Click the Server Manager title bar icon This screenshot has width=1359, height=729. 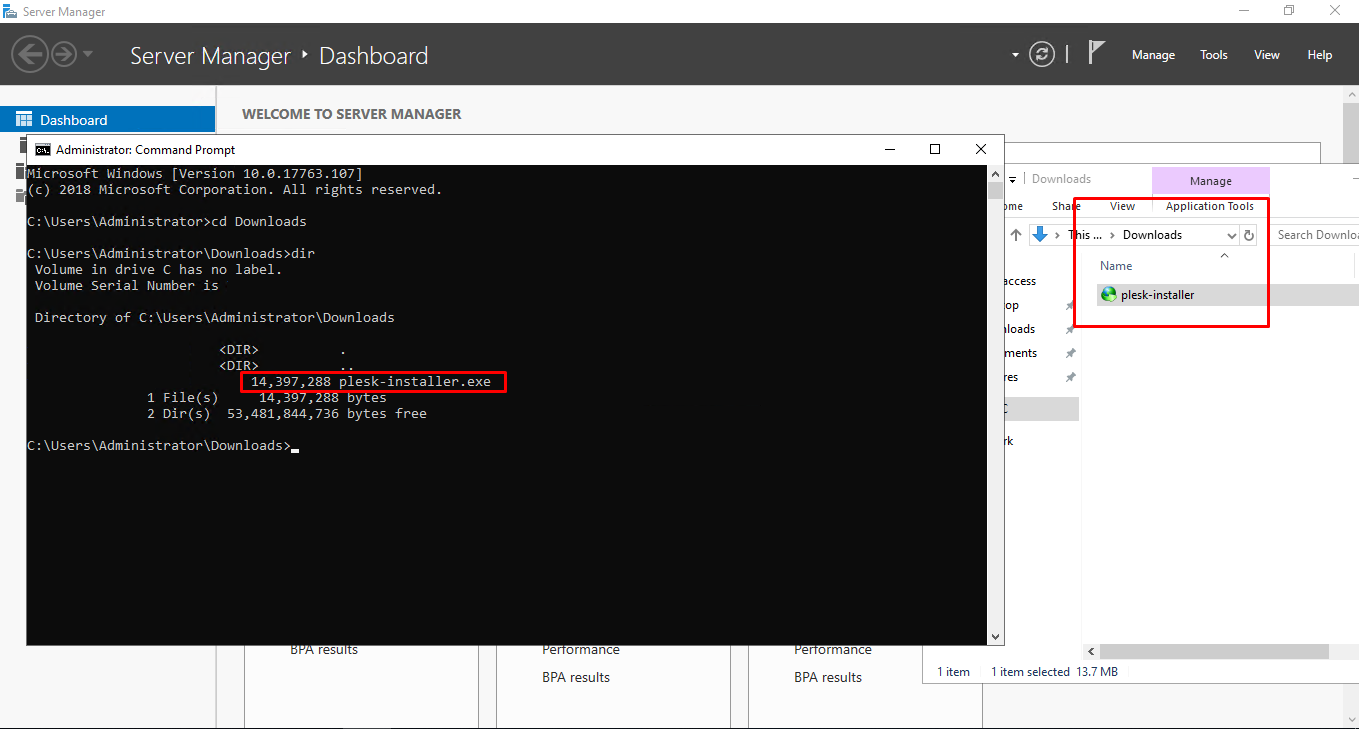click(x=11, y=11)
